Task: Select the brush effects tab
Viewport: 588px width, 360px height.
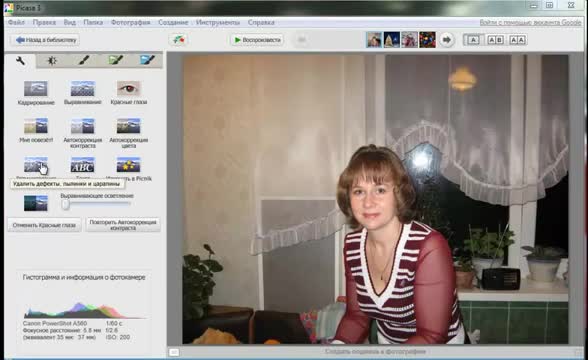Action: 84,60
